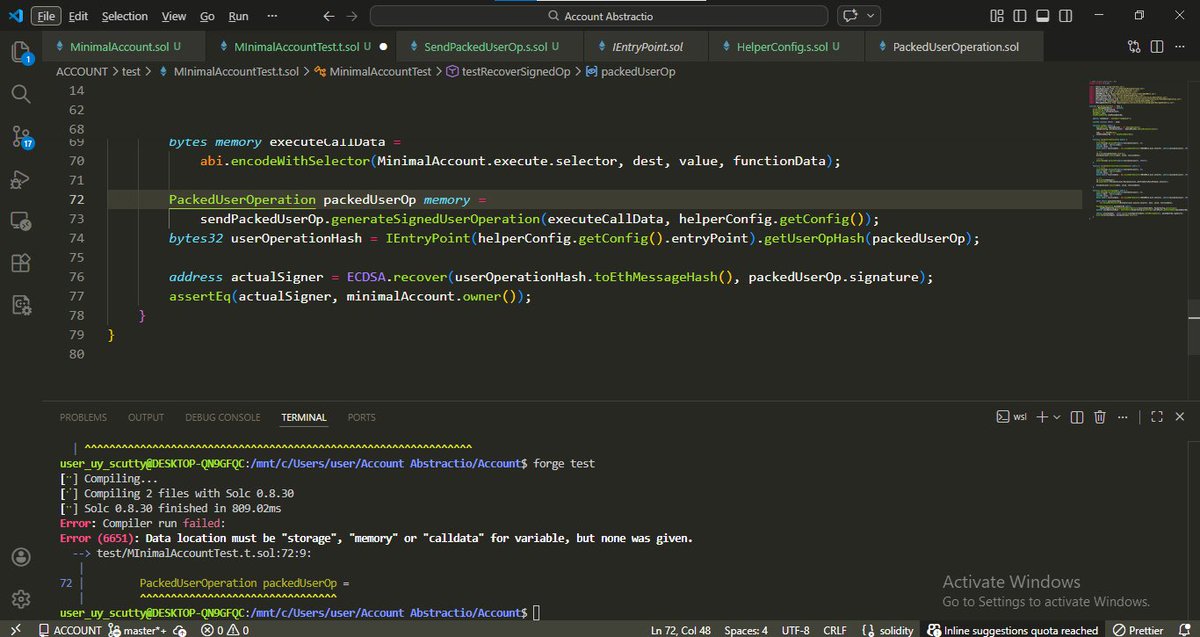
Task: Go forward using the right arrow
Action: point(350,16)
